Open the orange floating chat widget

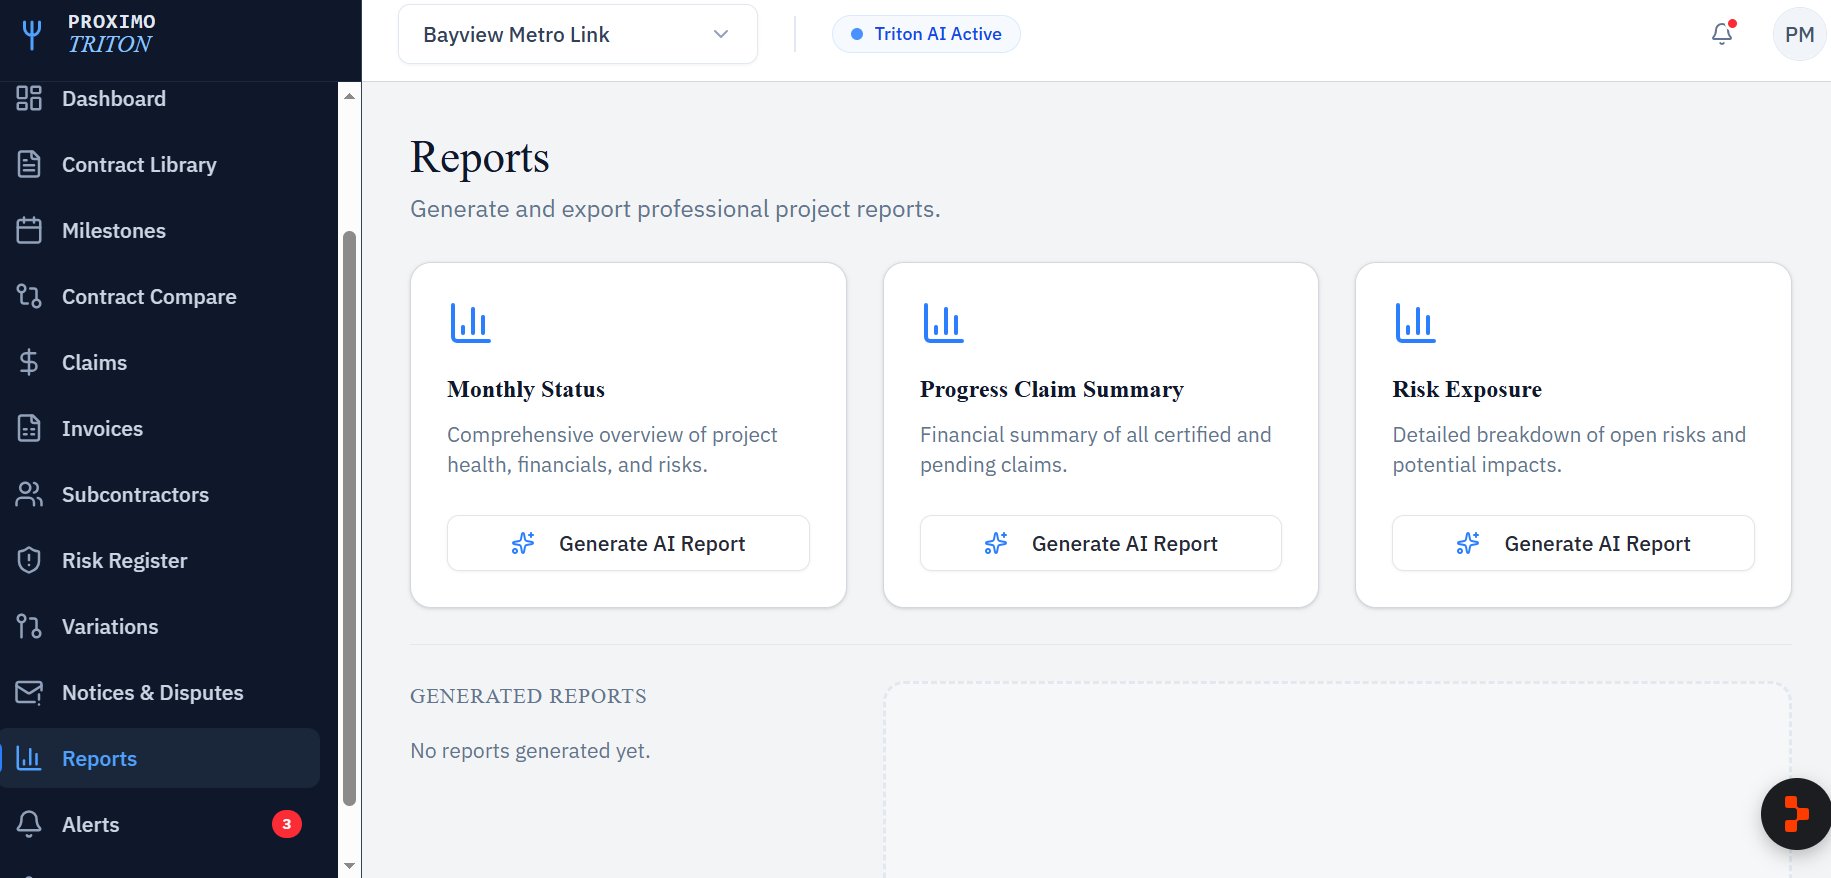click(x=1796, y=814)
